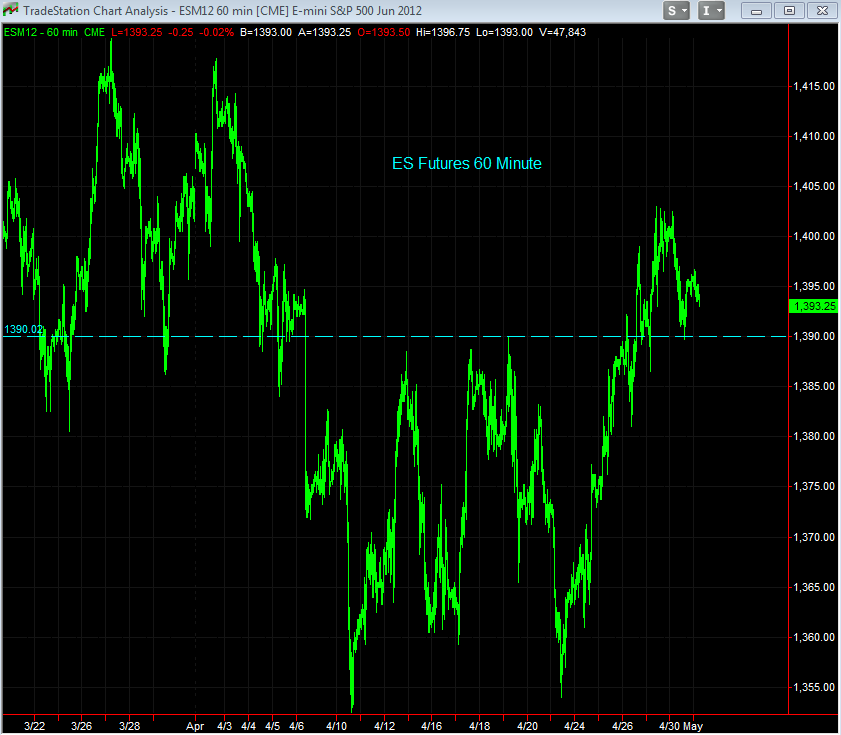Select the ES Futures 60 Minute chart annotation
Image resolution: width=841 pixels, height=735 pixels.
click(467, 164)
